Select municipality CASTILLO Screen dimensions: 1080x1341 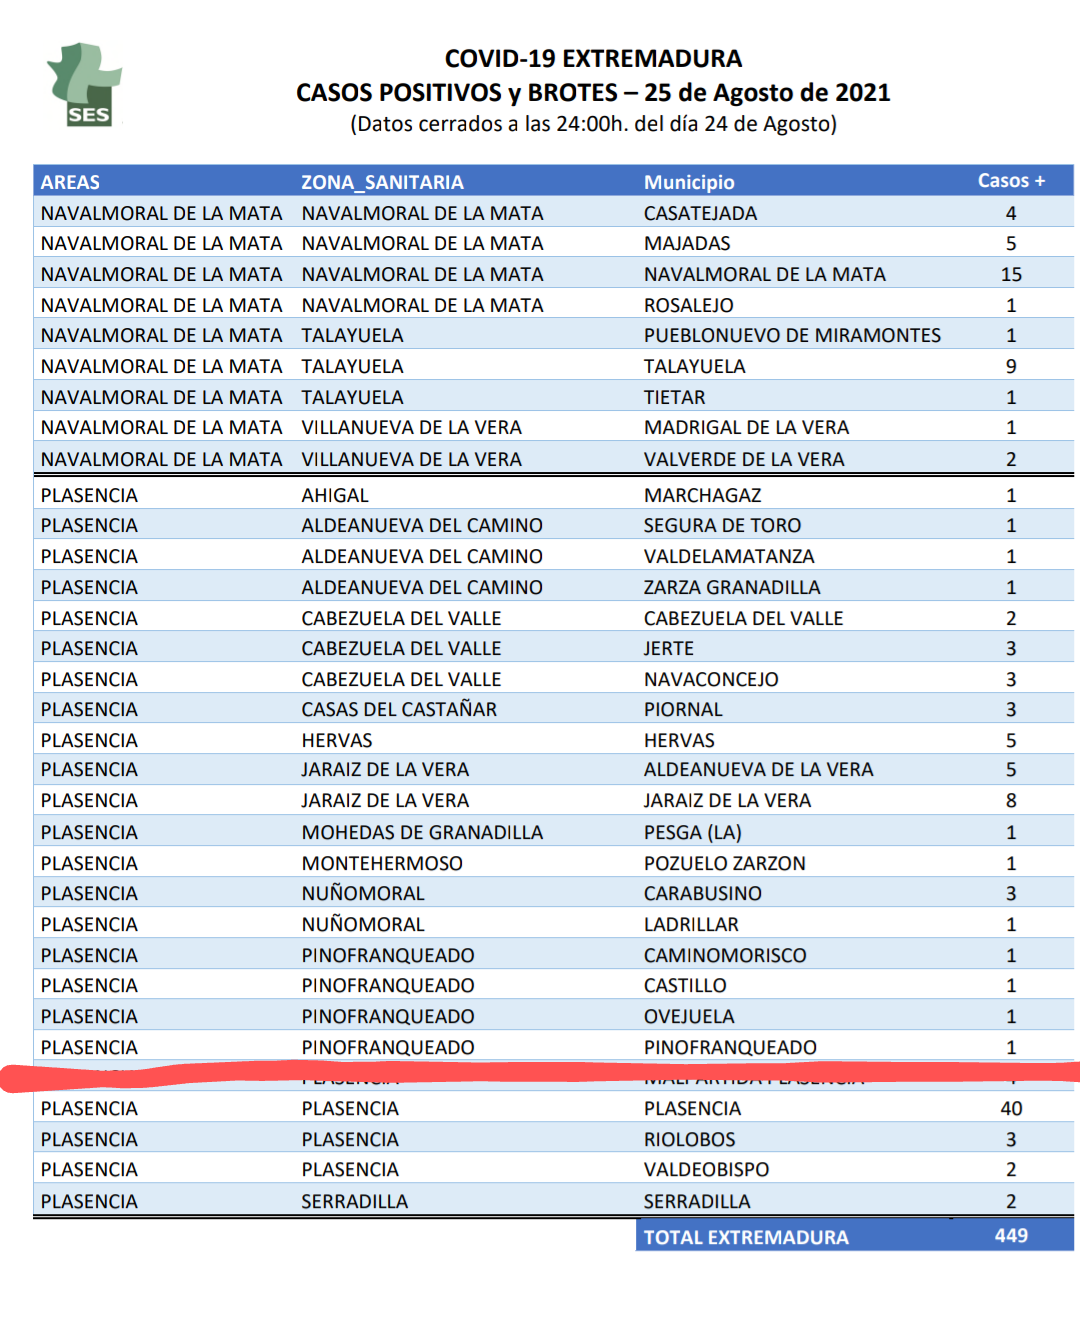[685, 985]
